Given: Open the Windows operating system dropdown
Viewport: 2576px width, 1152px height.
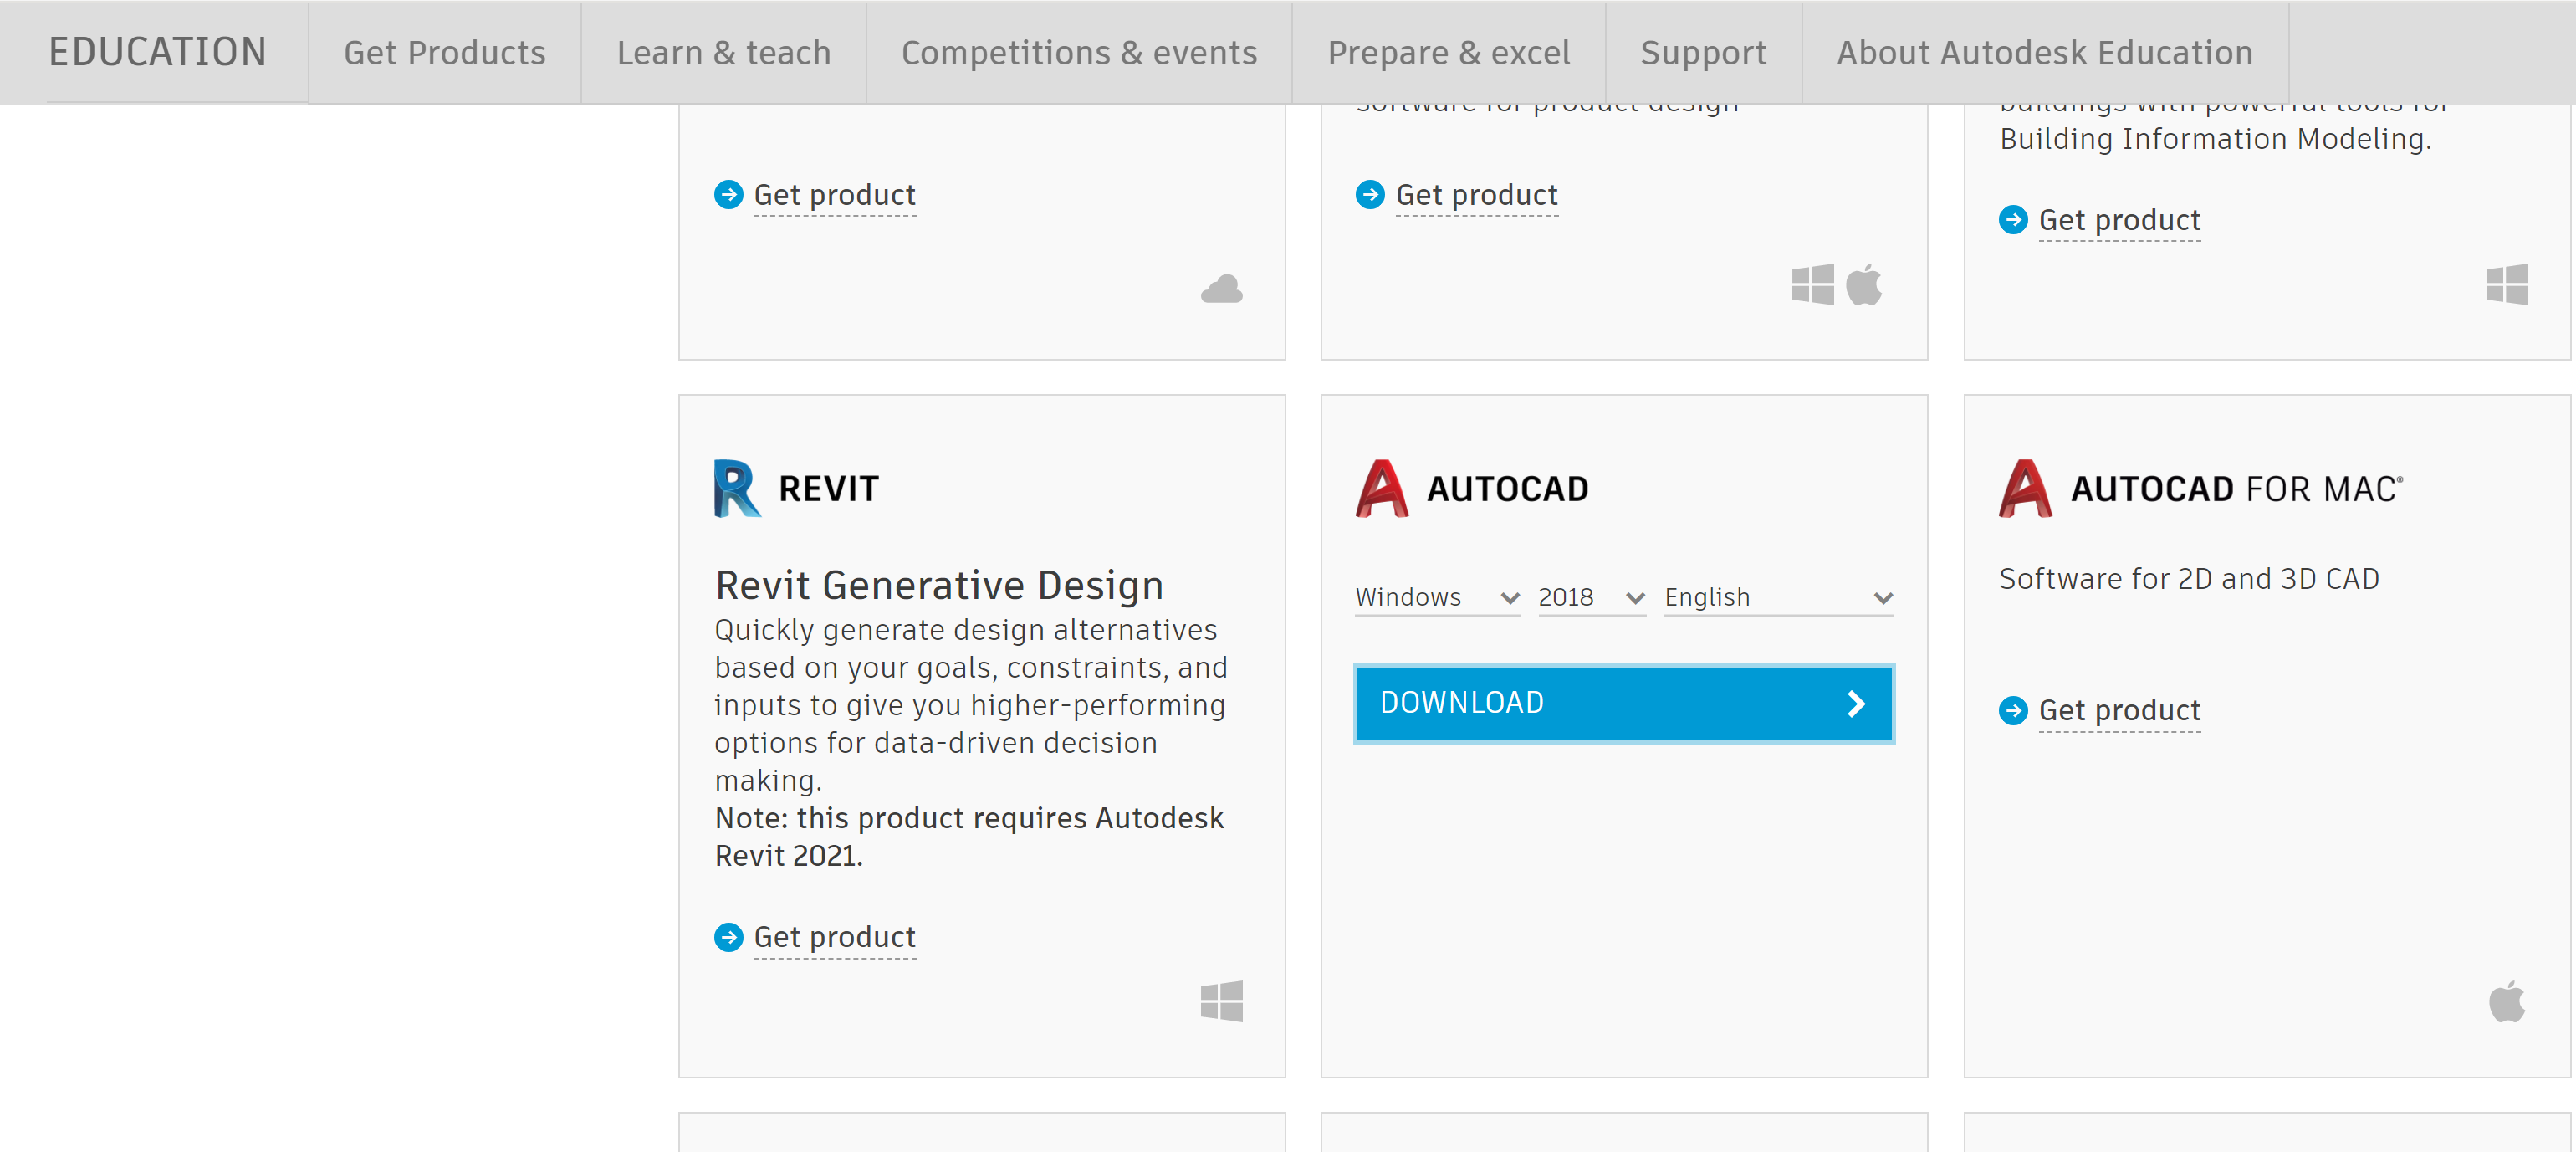Looking at the screenshot, I should pyautogui.click(x=1436, y=597).
